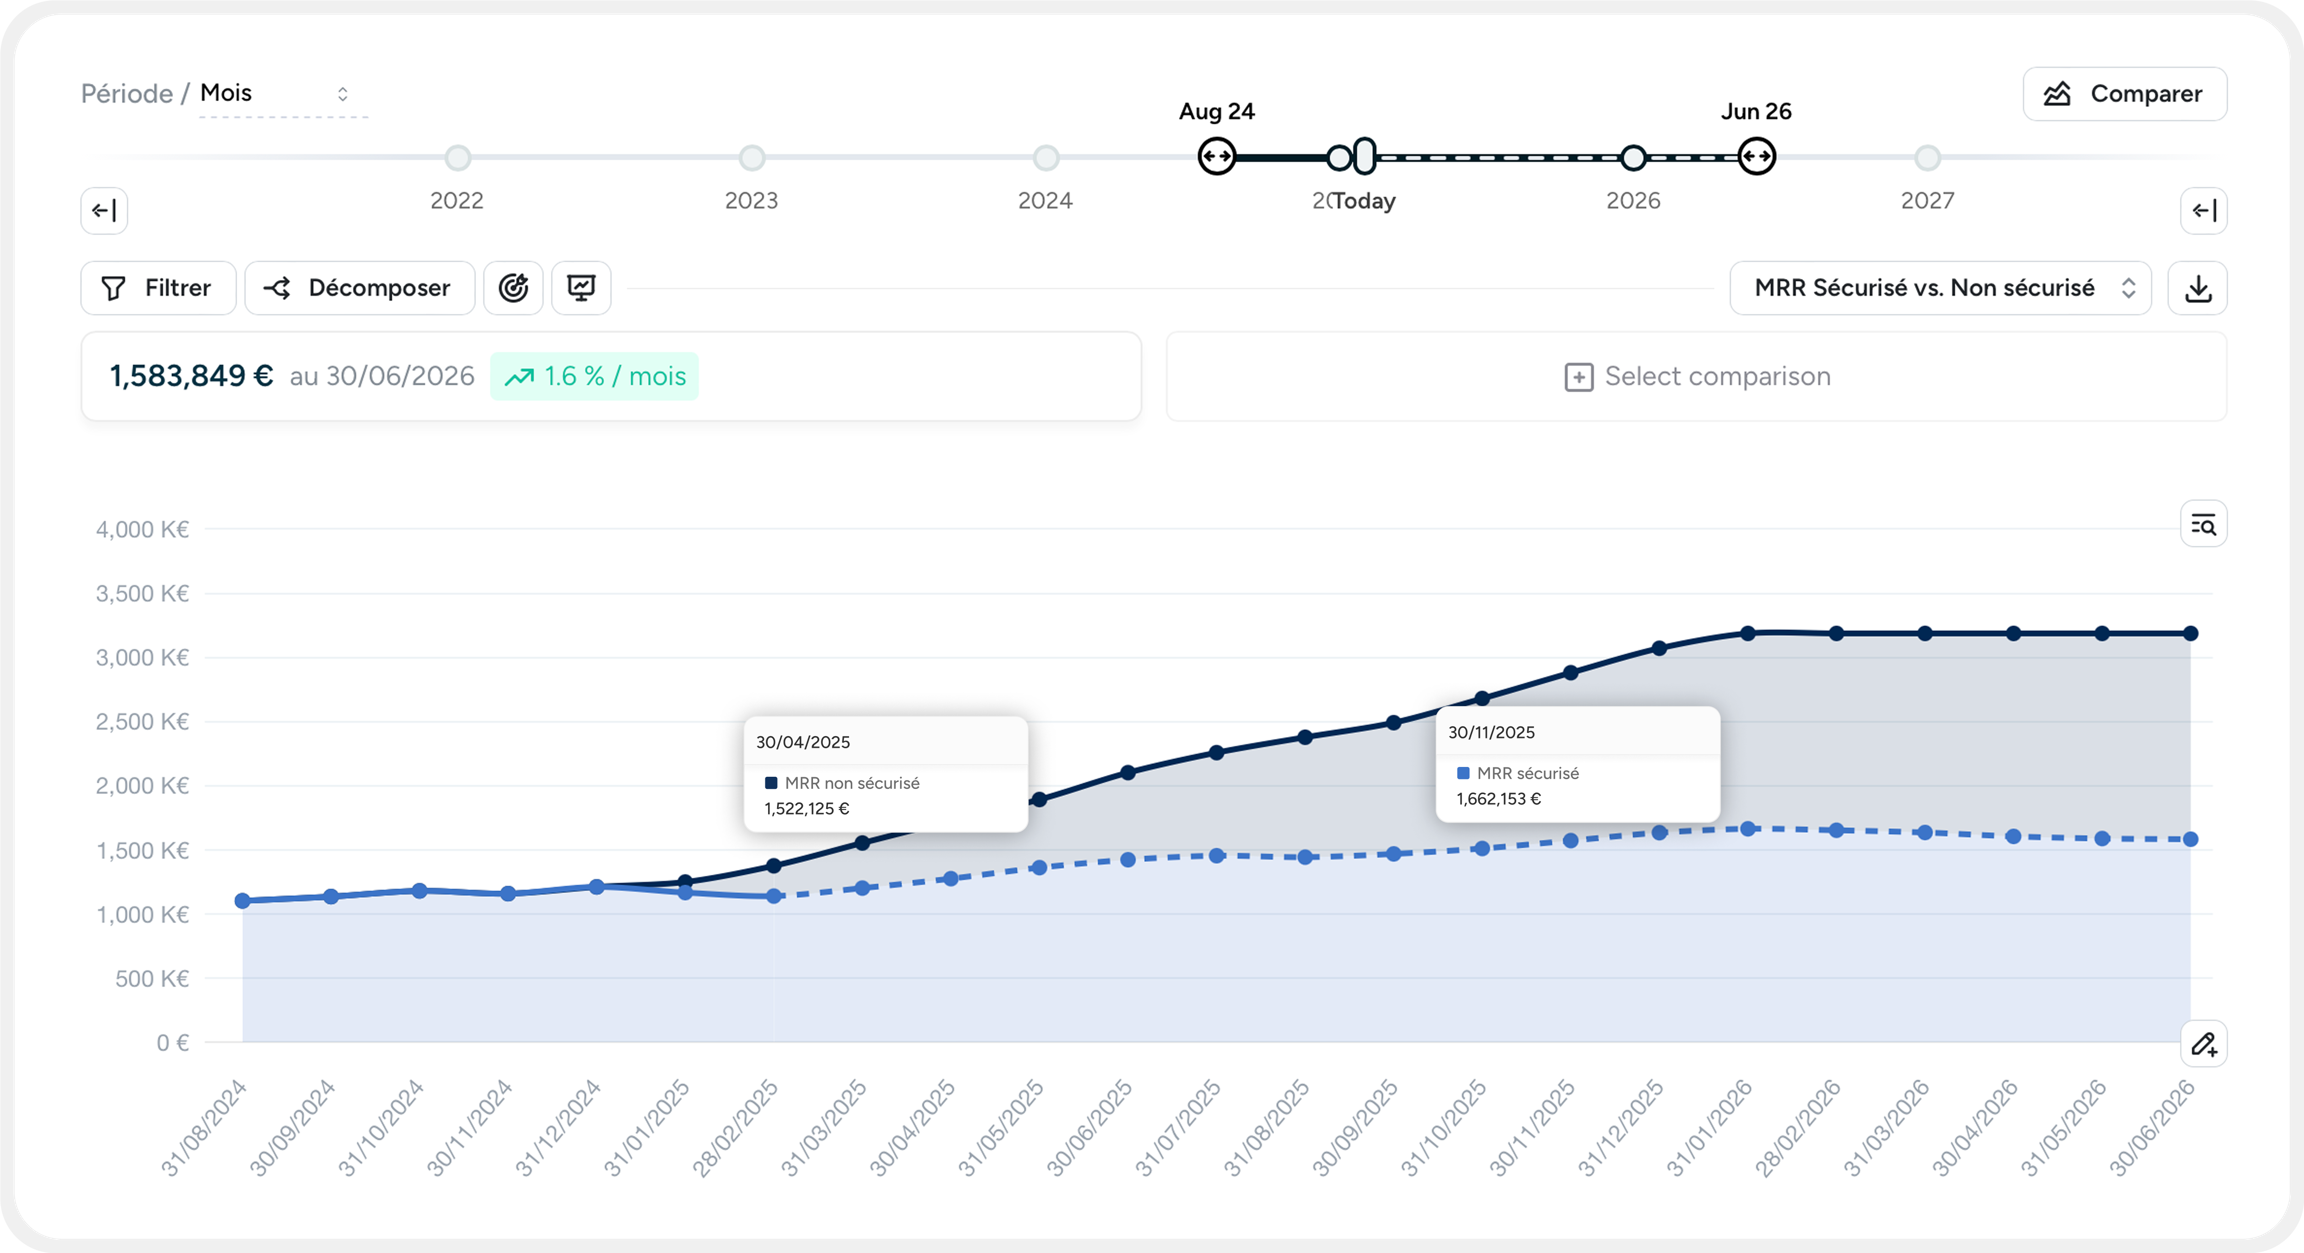The height and width of the screenshot is (1253, 2304).
Task: Select the 2027 timeline point
Action: [1927, 158]
